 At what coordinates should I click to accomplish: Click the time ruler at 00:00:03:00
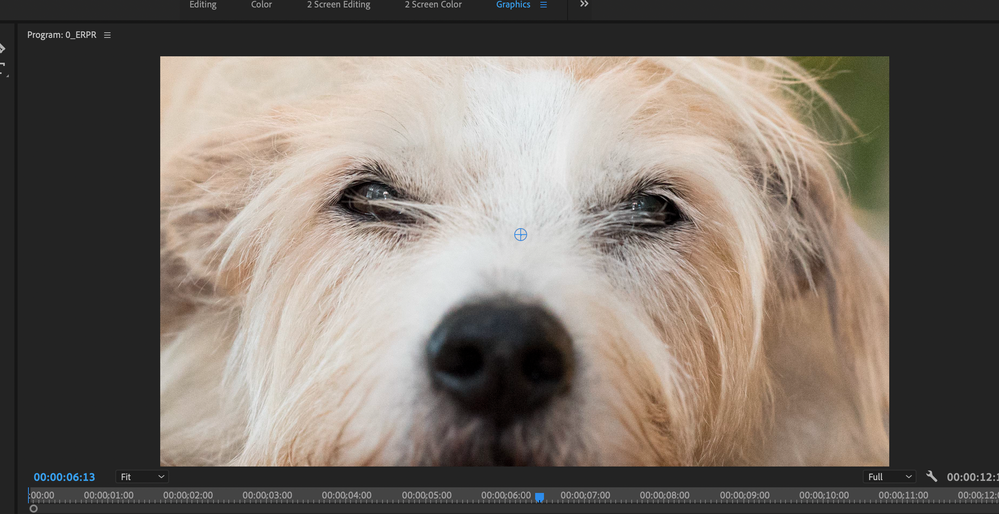tap(268, 495)
